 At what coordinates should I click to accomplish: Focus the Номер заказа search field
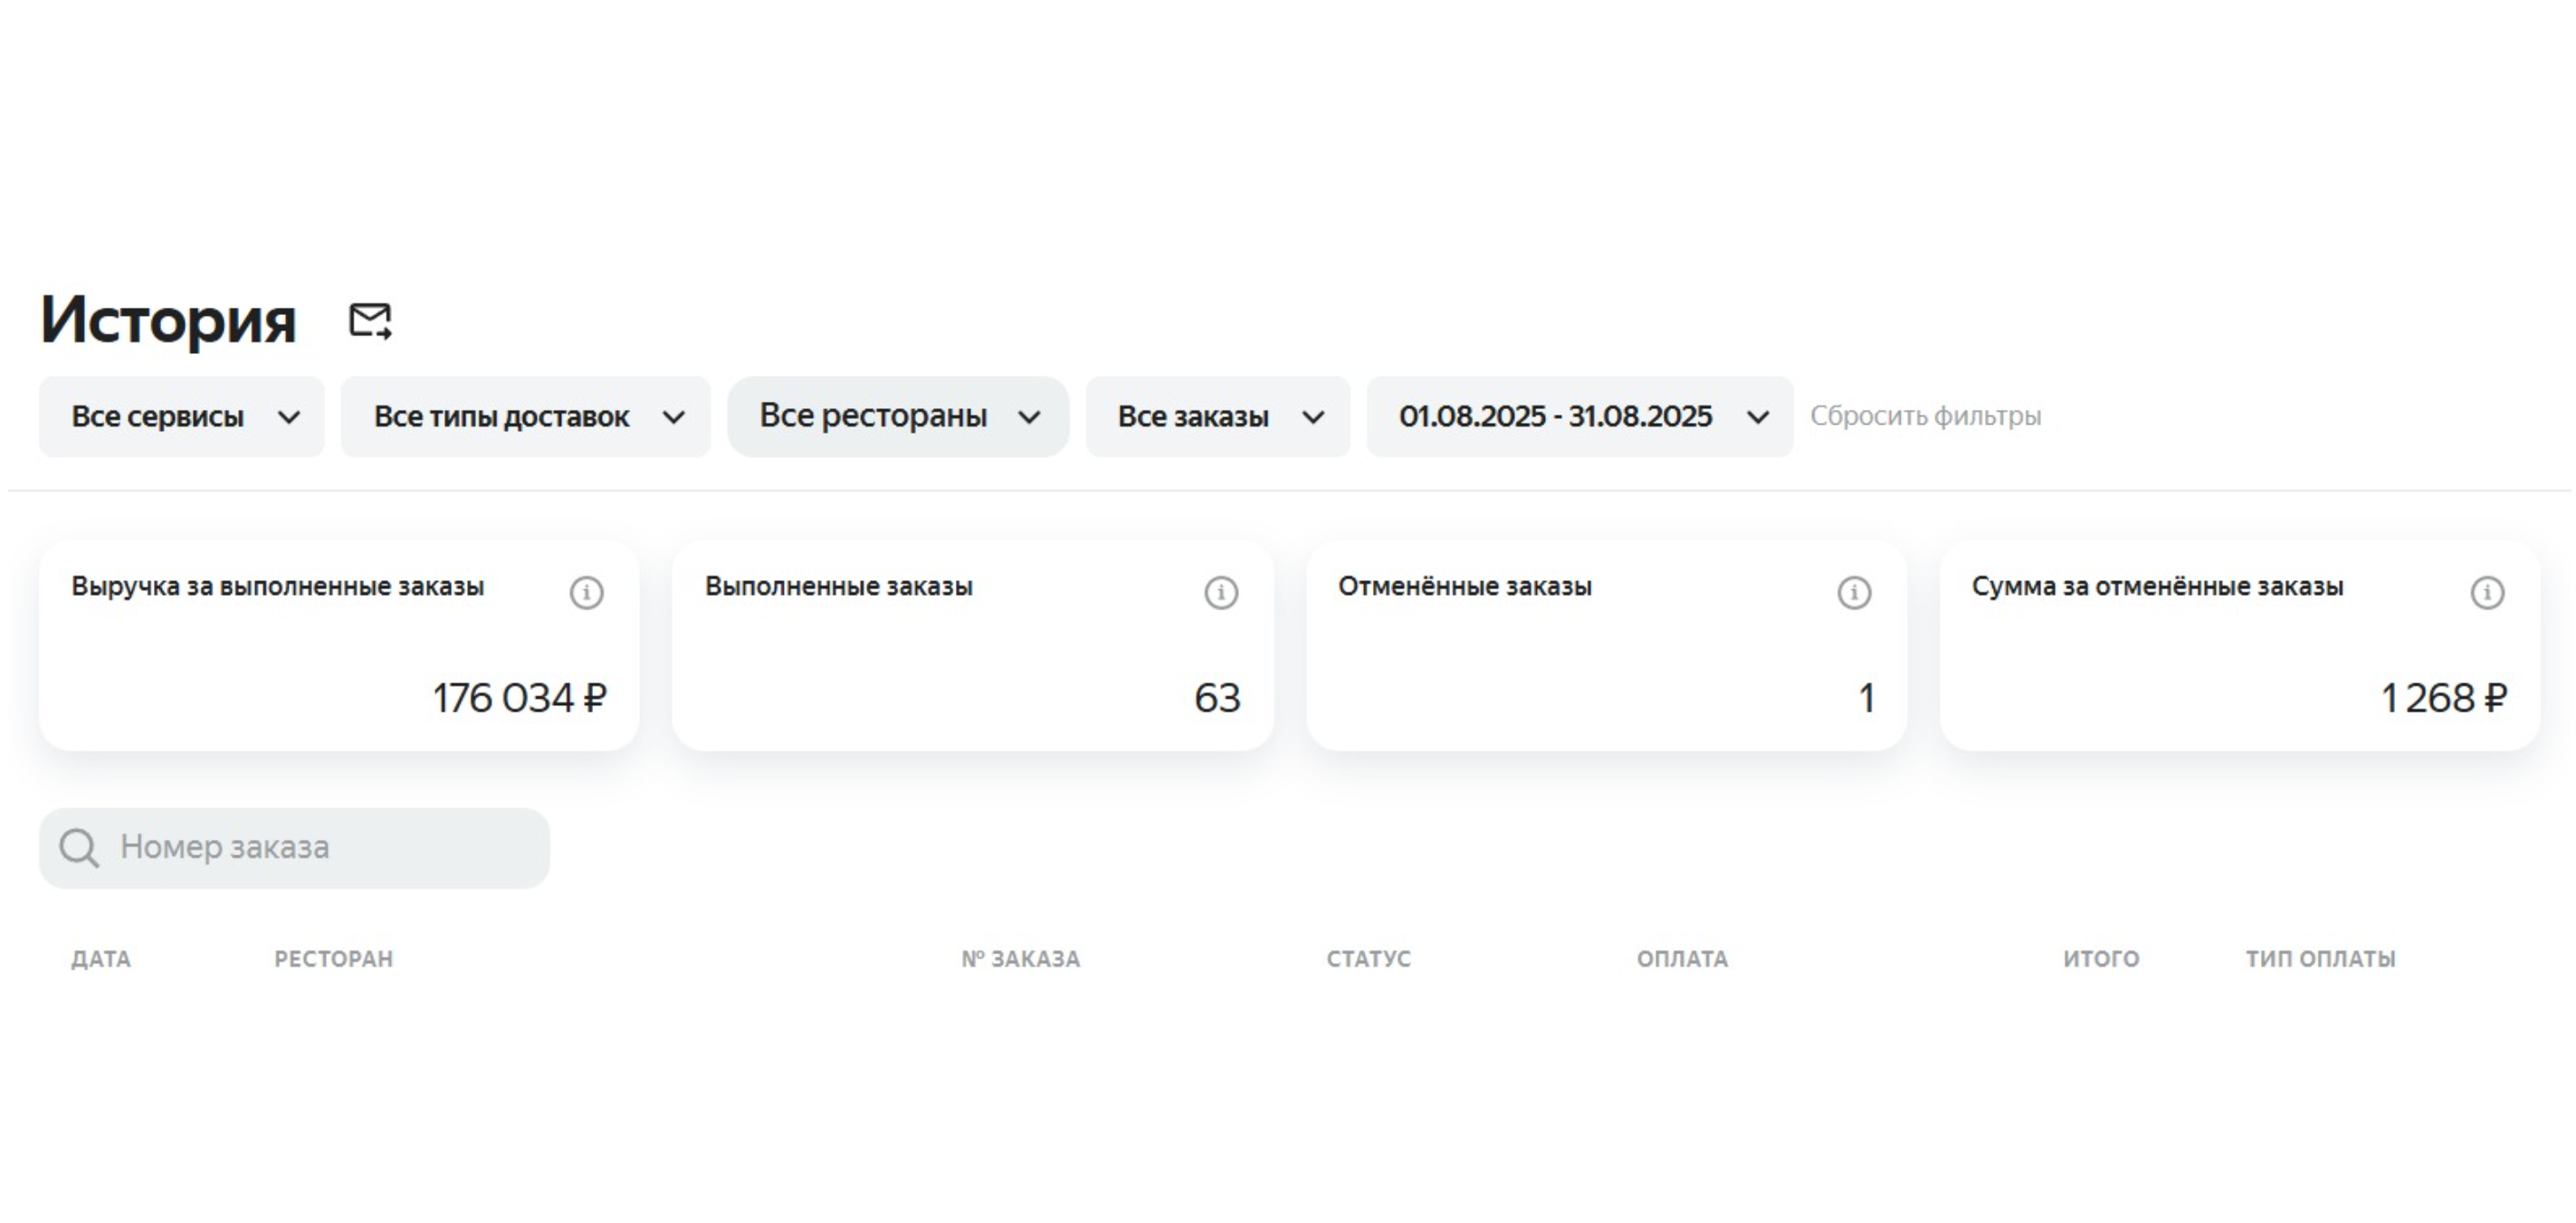(320, 848)
